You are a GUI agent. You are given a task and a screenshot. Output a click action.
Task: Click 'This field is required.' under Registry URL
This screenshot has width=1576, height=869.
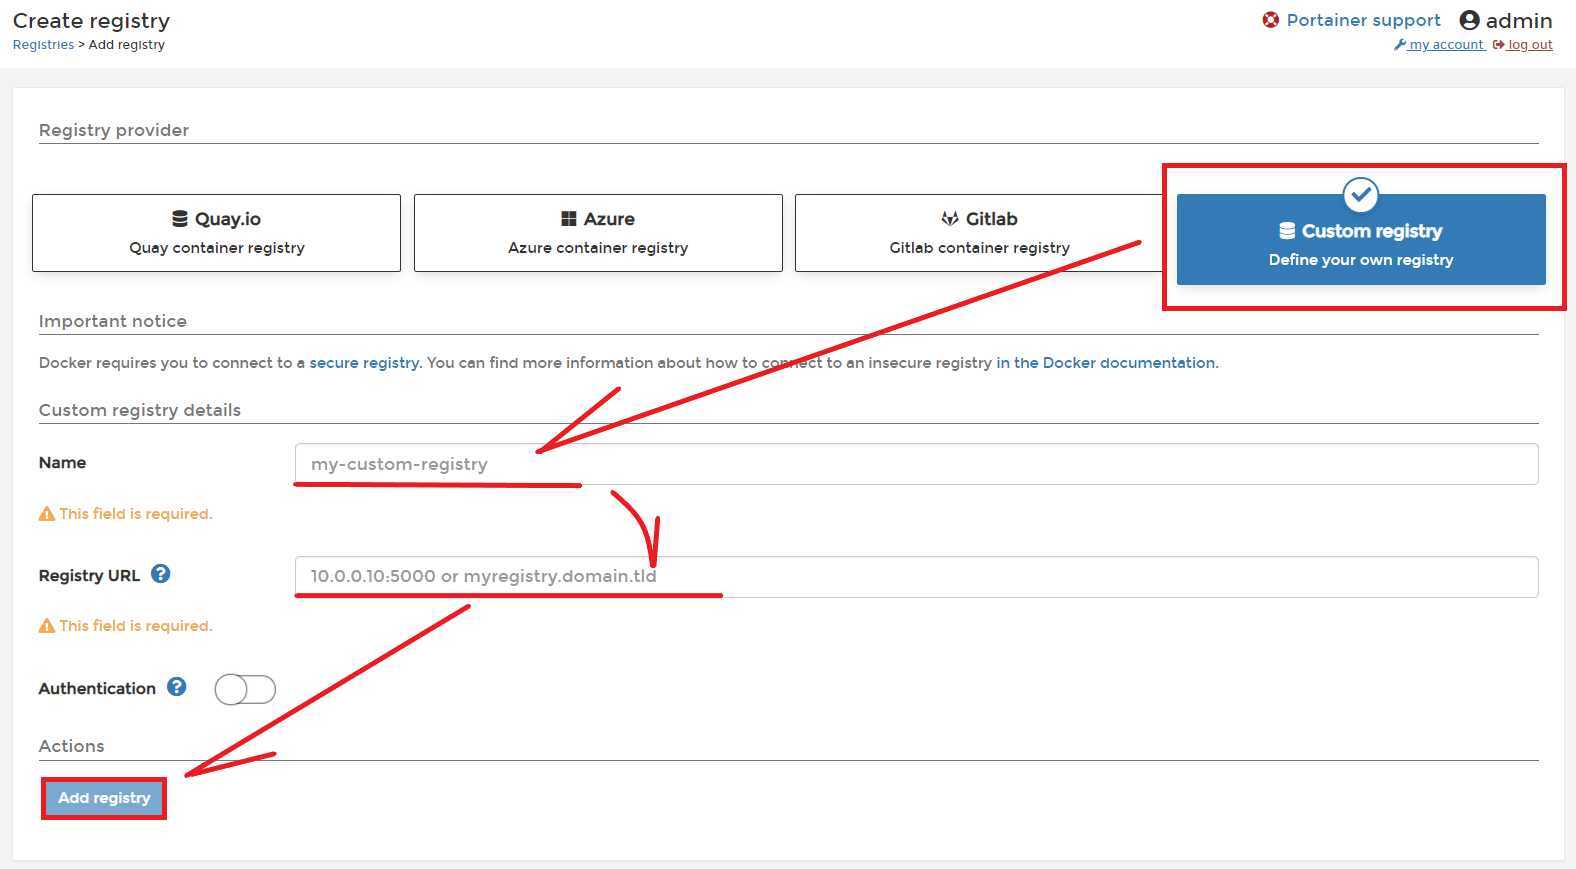tap(136, 626)
